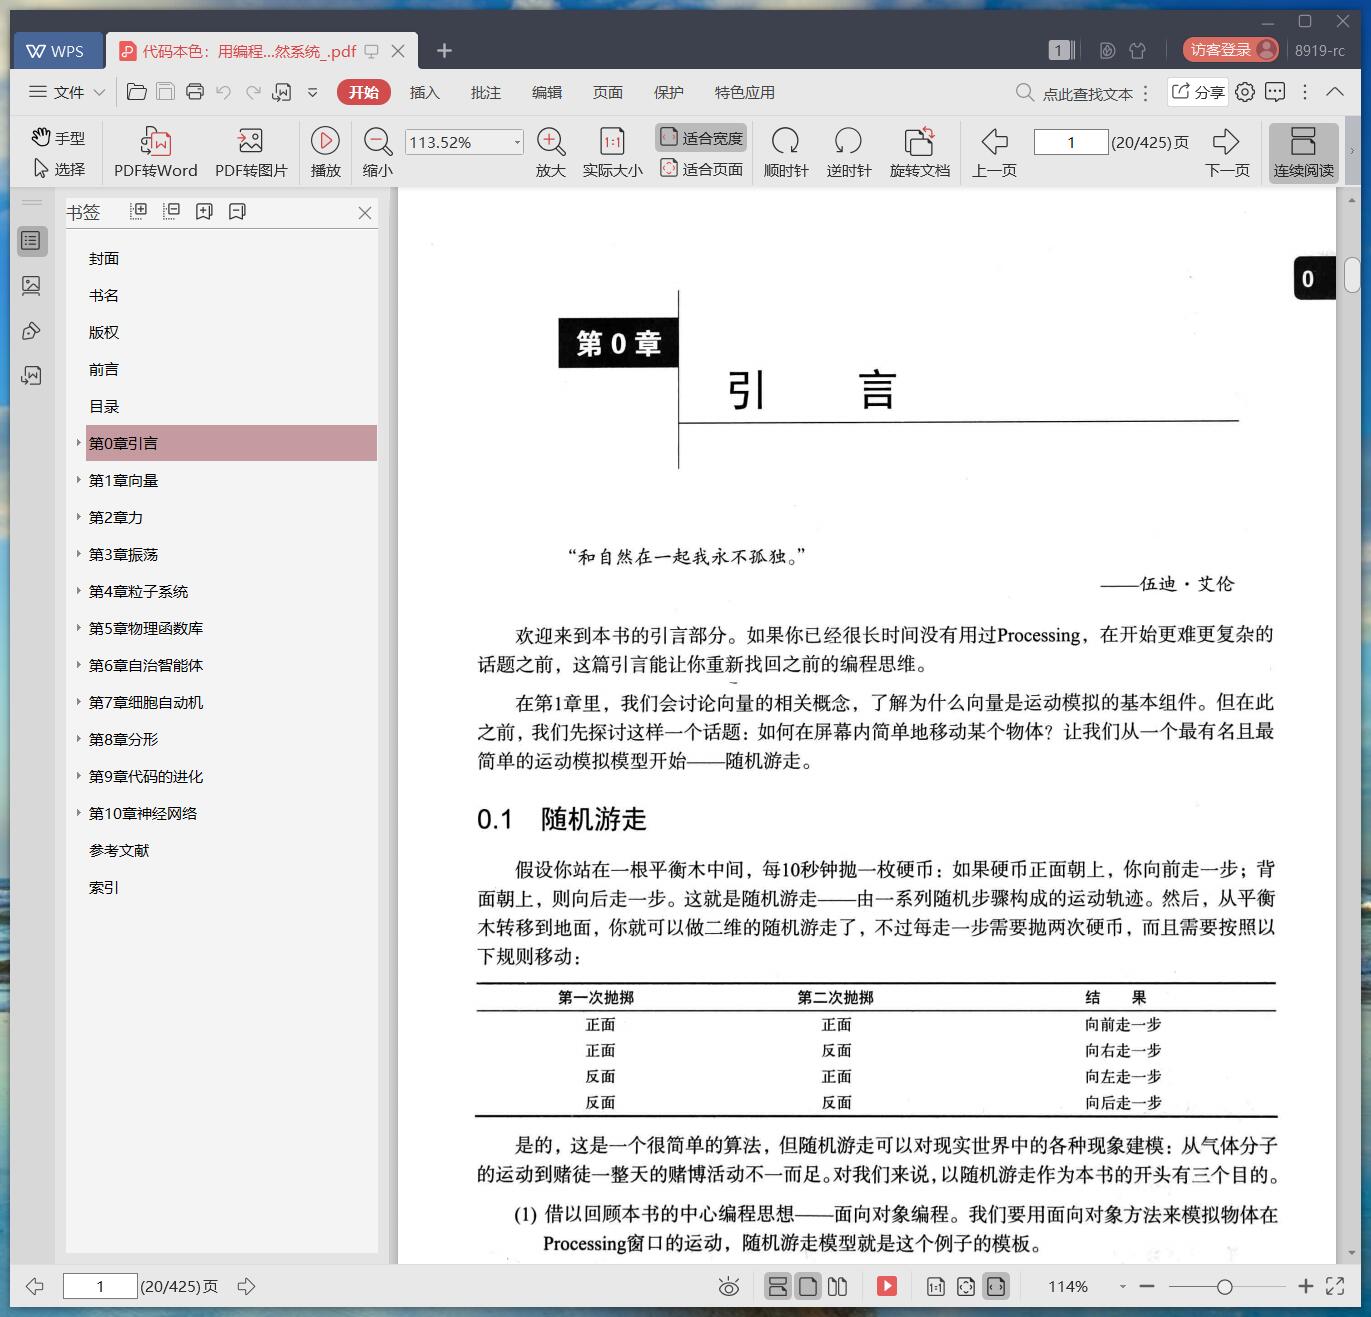Open the bookmarks sidebar icon
The image size is (1371, 1317).
coord(32,240)
